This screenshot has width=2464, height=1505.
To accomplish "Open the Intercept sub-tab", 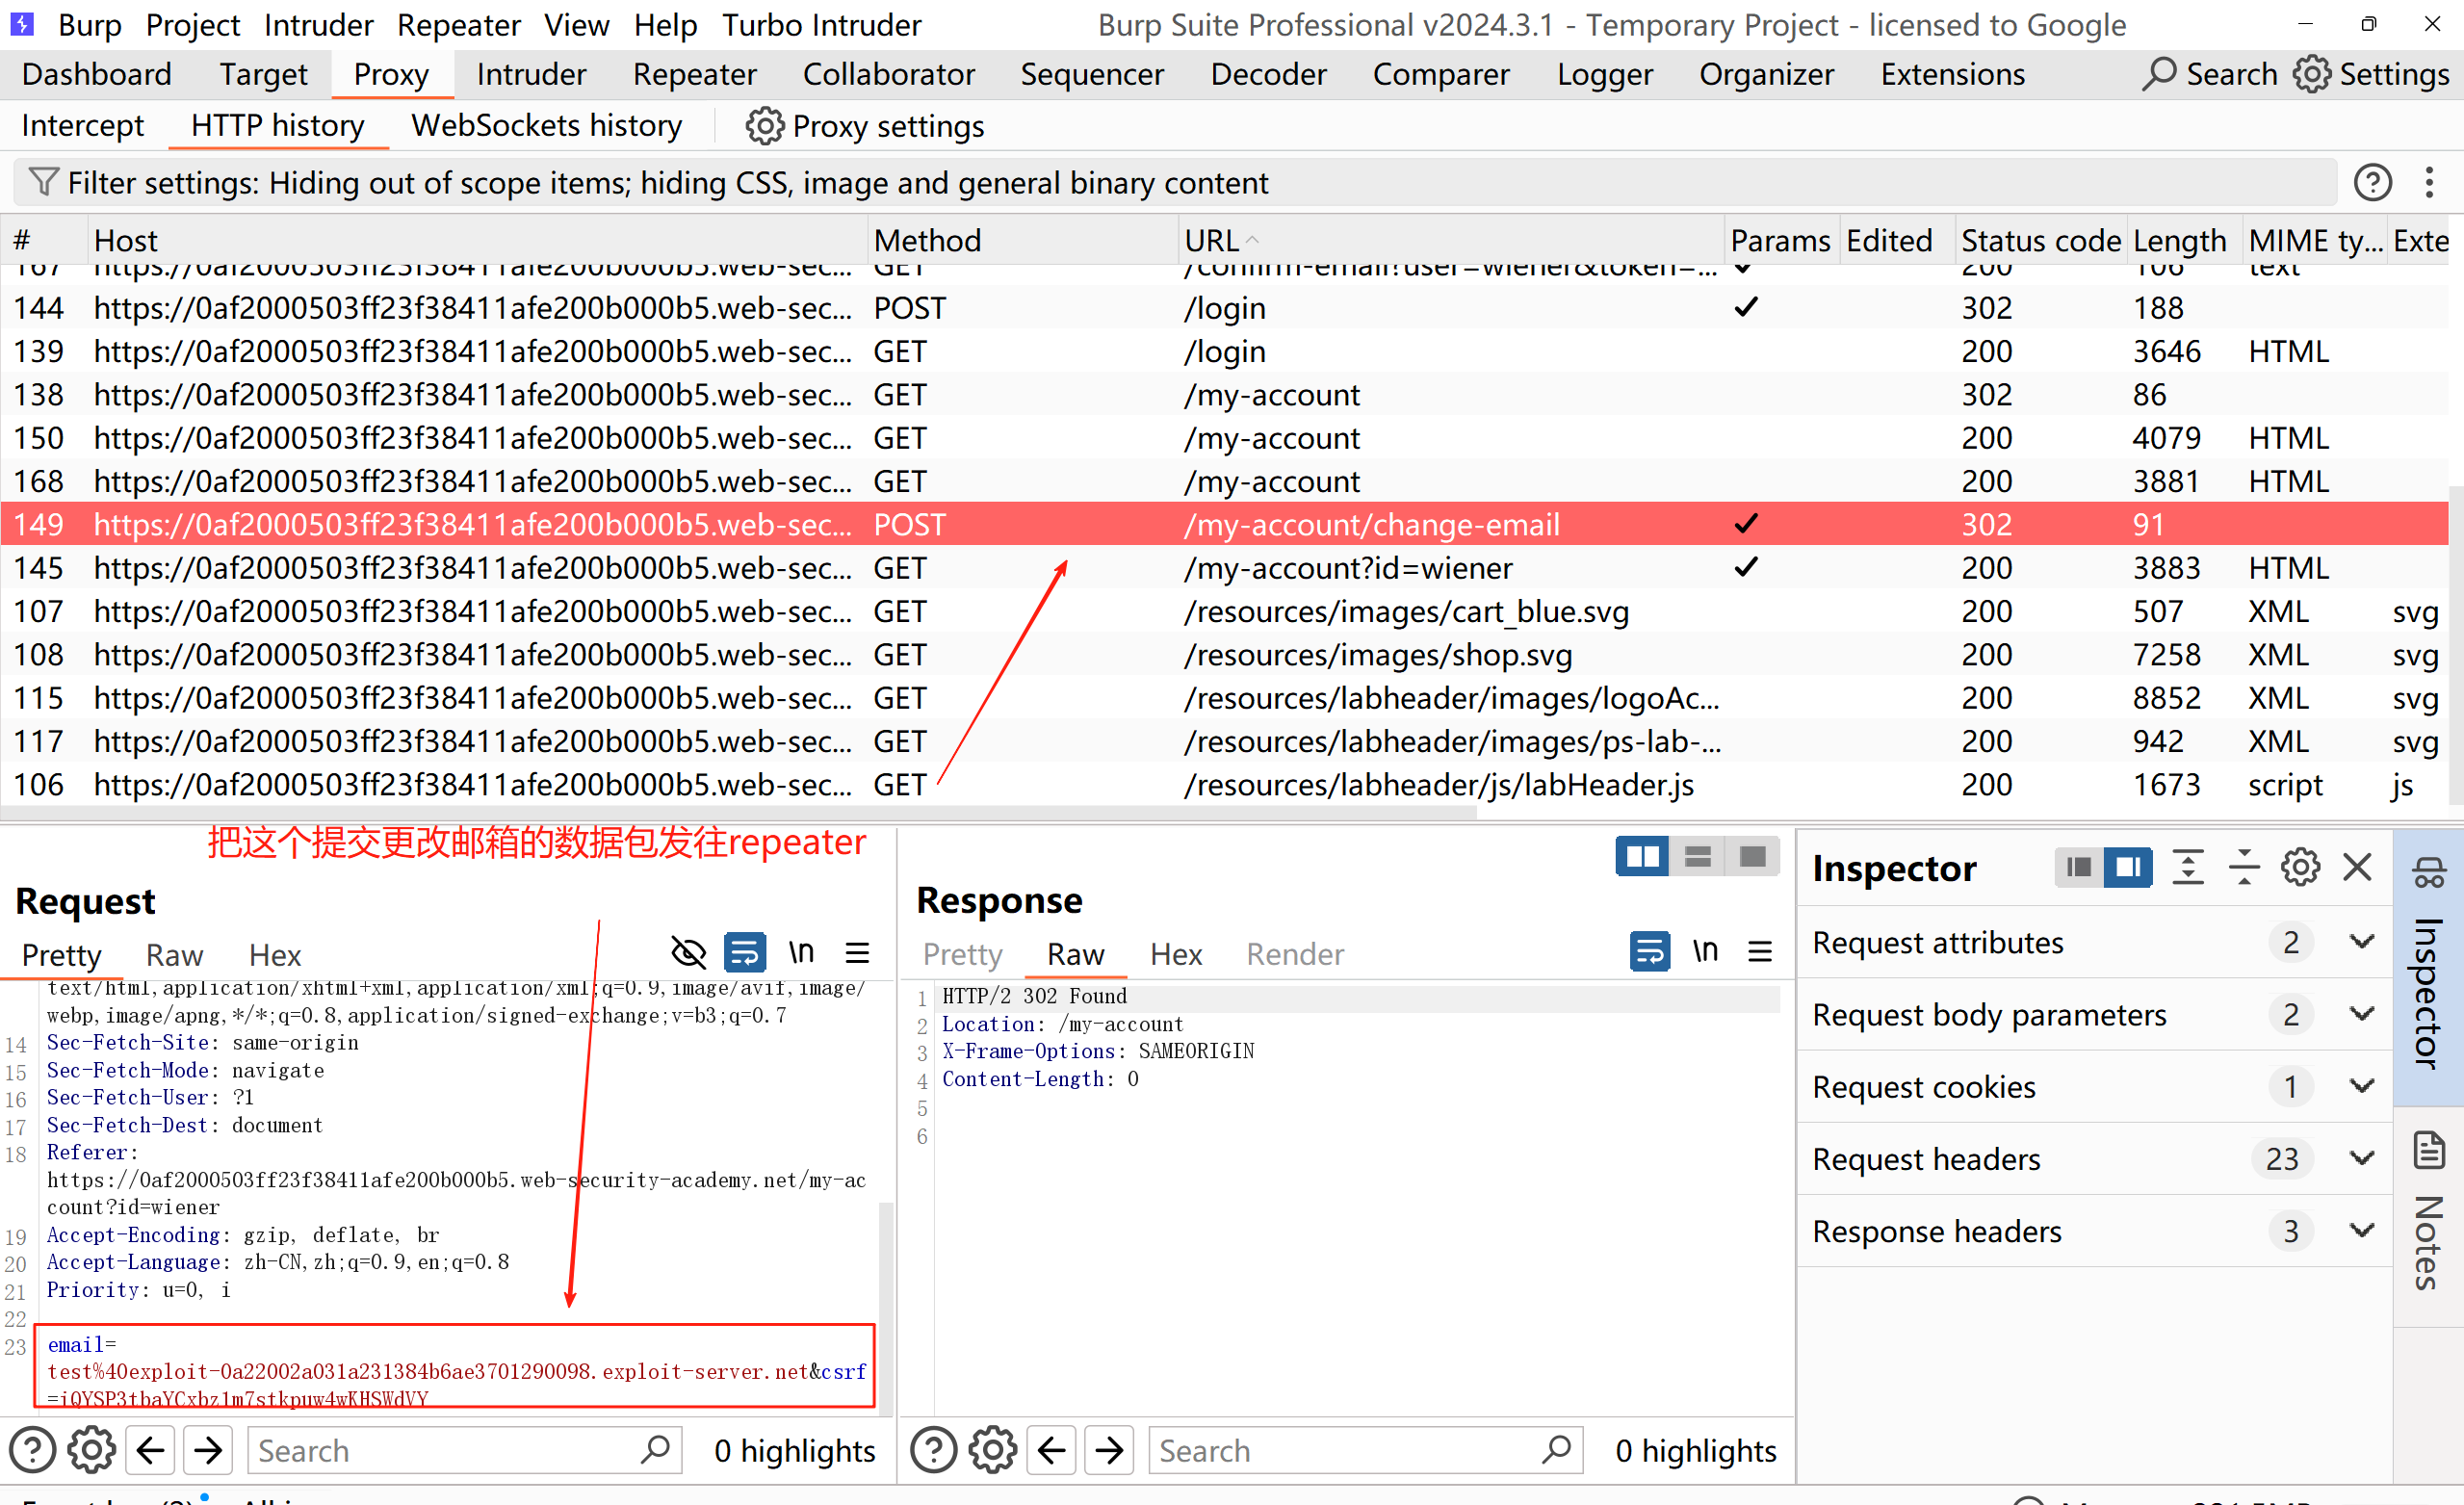I will tap(82, 126).
